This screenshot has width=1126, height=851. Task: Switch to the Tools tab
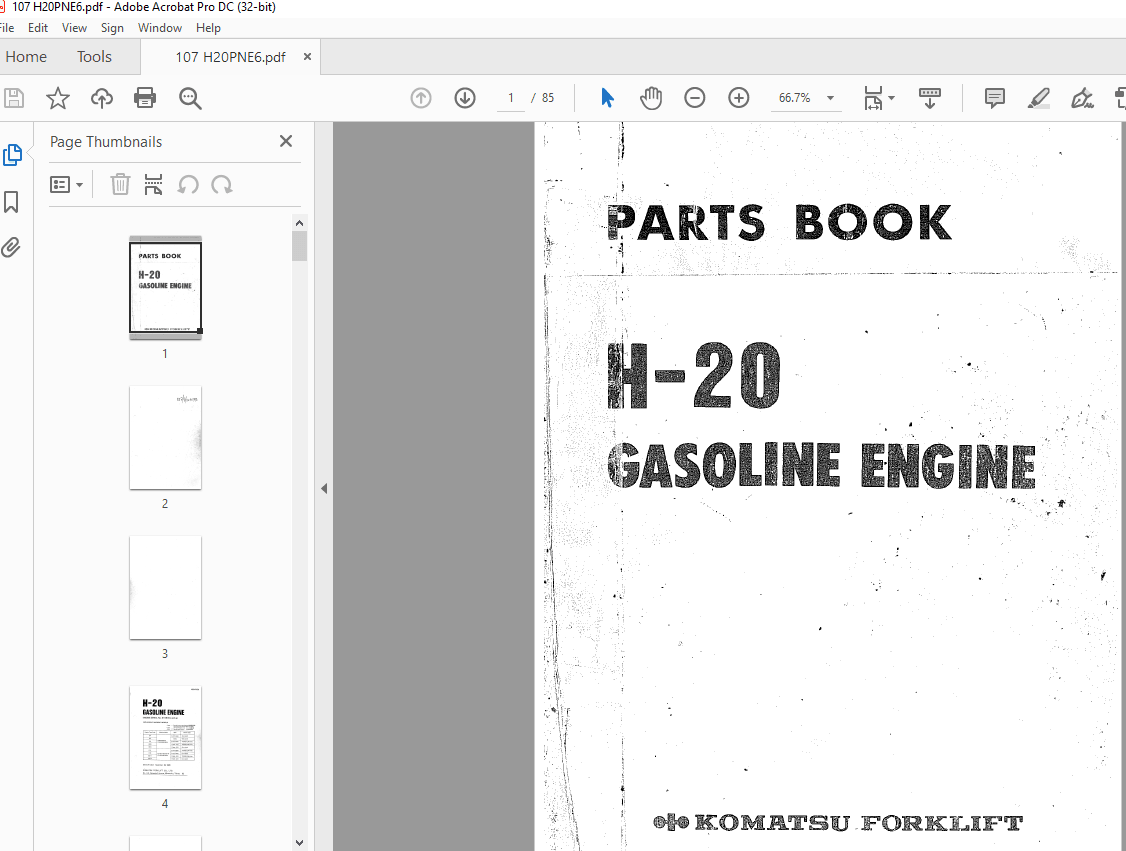[93, 57]
